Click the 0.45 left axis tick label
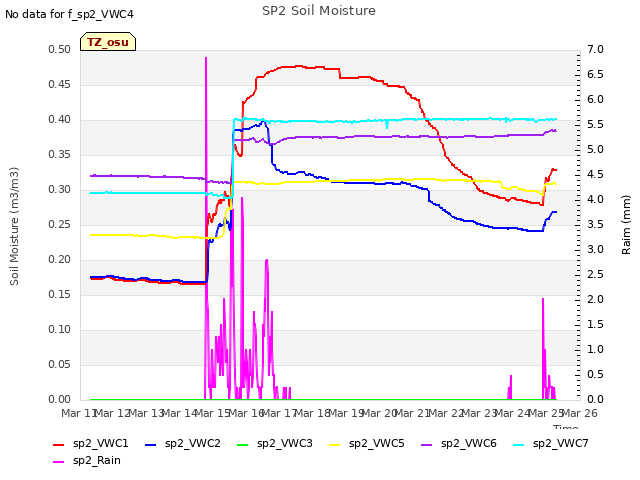640x480 pixels. pos(60,85)
